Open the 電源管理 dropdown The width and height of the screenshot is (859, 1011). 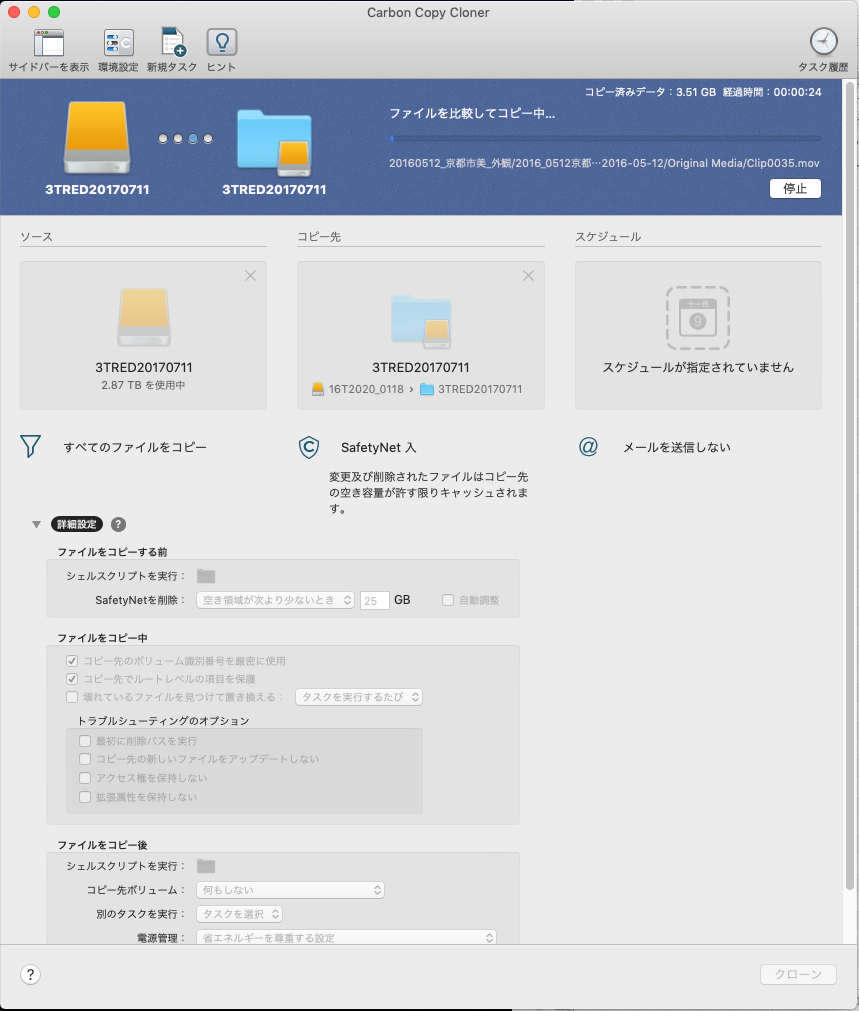click(x=346, y=937)
